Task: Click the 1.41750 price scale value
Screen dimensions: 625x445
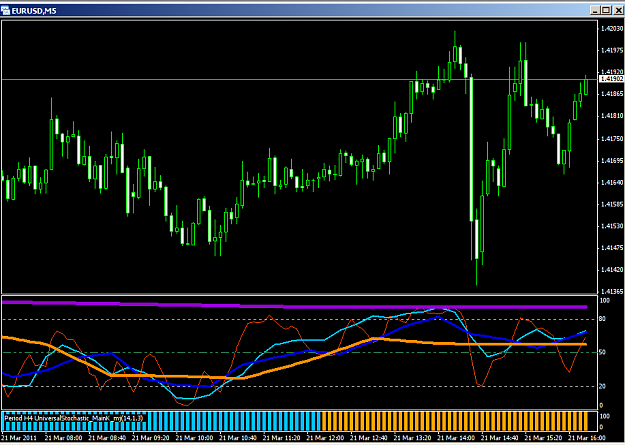Action: [612, 139]
